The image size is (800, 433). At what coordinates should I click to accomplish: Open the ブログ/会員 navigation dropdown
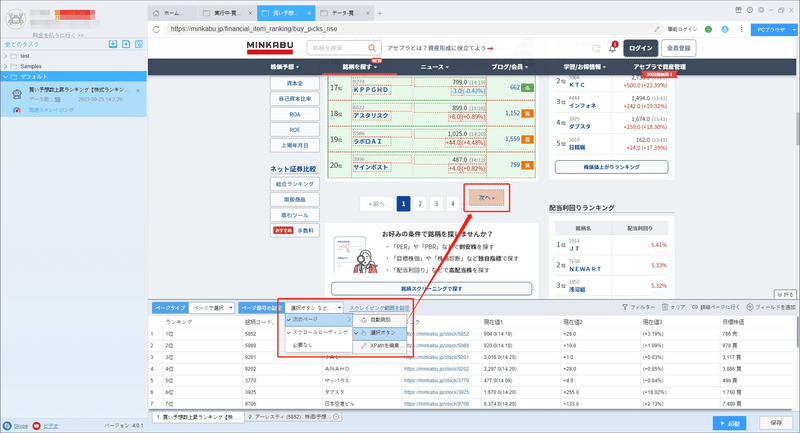(510, 67)
